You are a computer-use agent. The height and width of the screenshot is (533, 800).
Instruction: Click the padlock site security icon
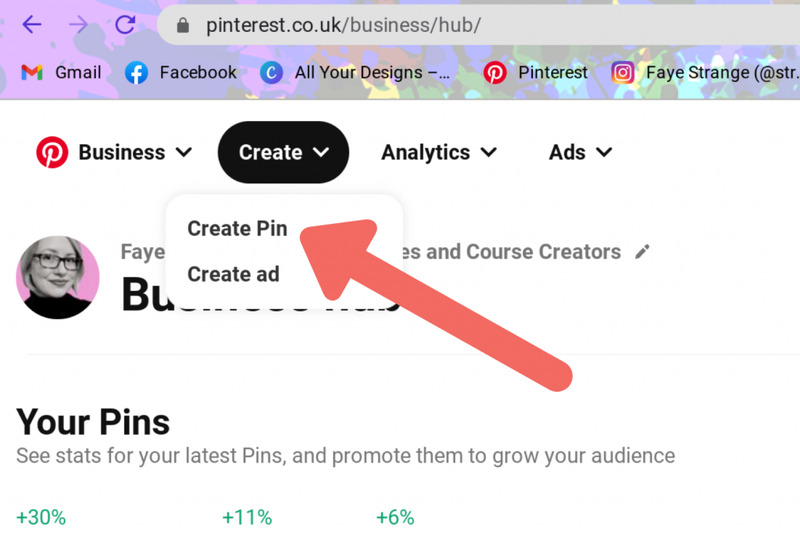coord(182,26)
